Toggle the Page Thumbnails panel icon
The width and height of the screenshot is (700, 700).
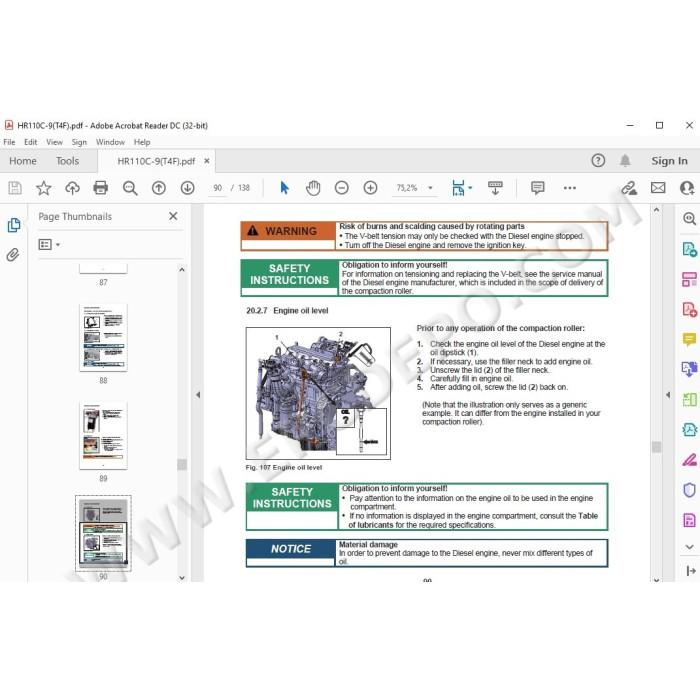[x=14, y=225]
